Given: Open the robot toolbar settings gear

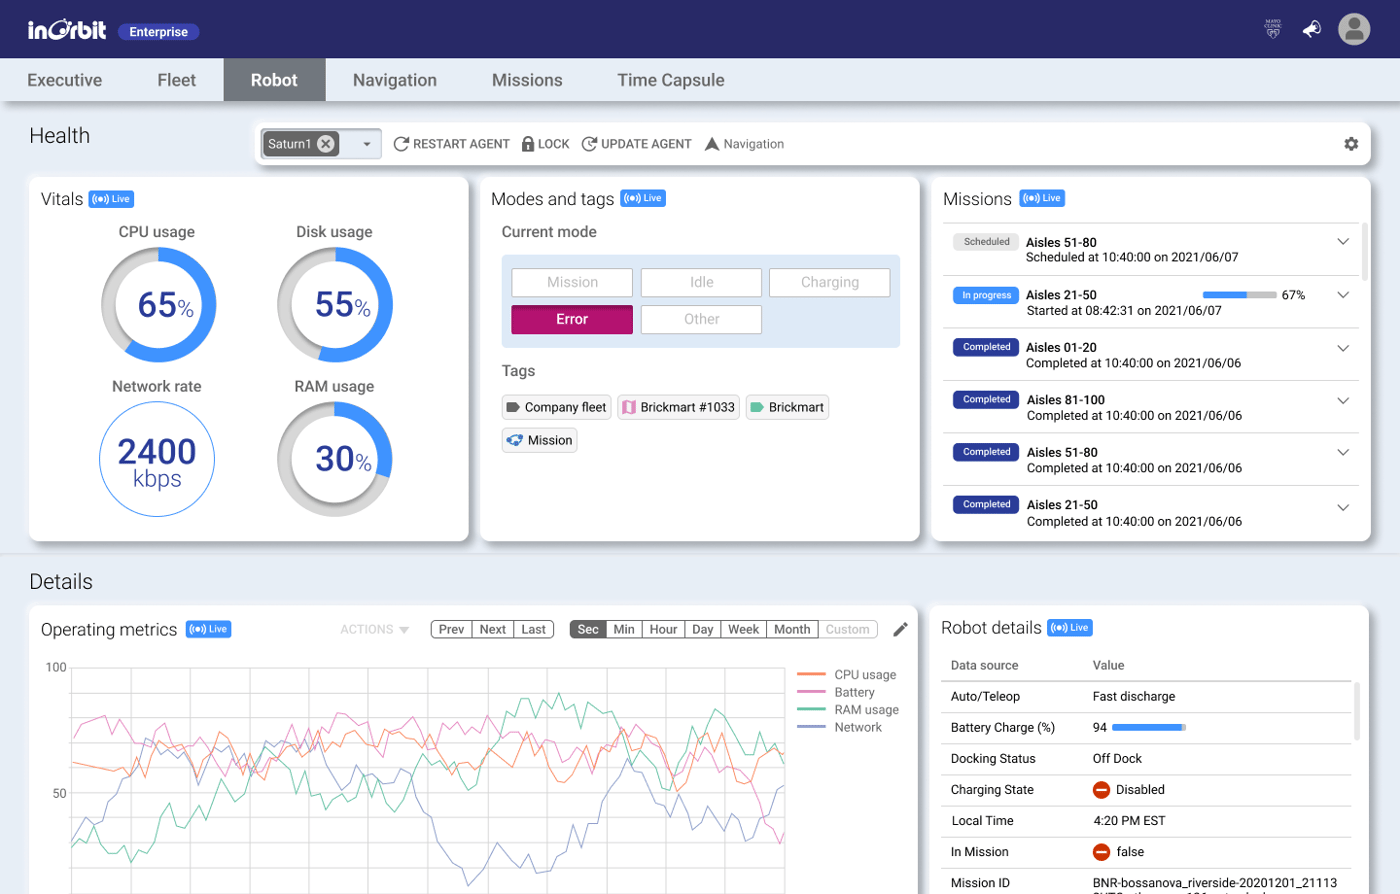Looking at the screenshot, I should pyautogui.click(x=1352, y=143).
